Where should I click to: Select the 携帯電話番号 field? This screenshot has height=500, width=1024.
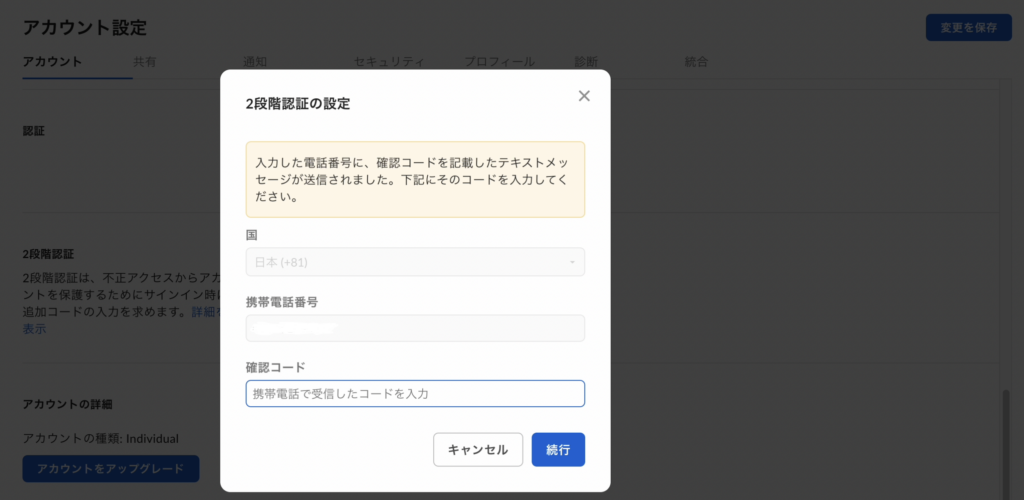click(415, 328)
